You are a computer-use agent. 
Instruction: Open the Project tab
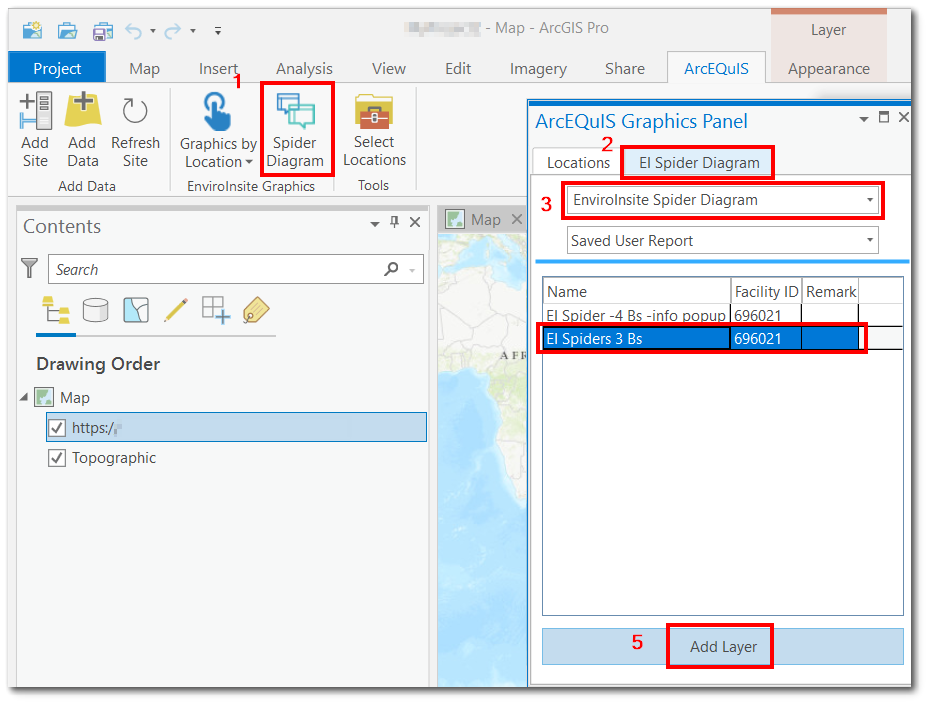coord(57,69)
